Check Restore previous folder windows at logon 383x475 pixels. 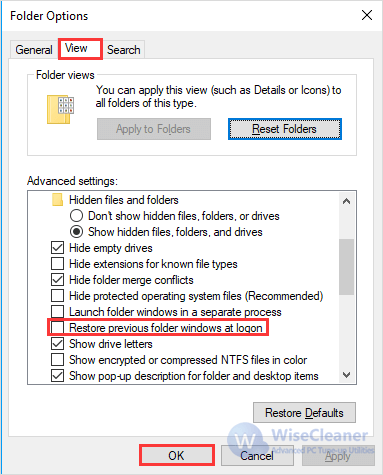pos(57,328)
